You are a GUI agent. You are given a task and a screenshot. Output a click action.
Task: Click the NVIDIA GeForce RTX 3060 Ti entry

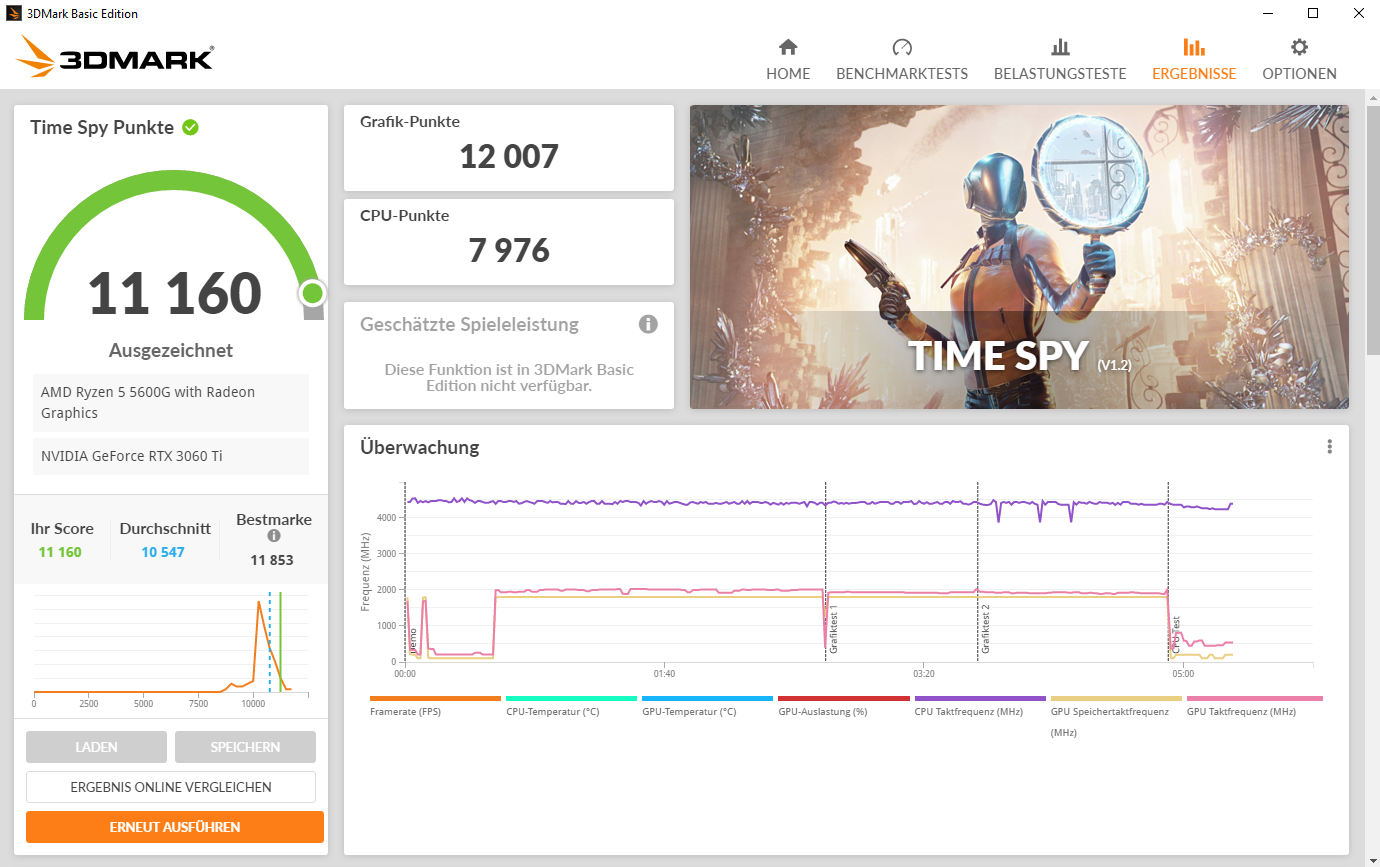tap(171, 456)
